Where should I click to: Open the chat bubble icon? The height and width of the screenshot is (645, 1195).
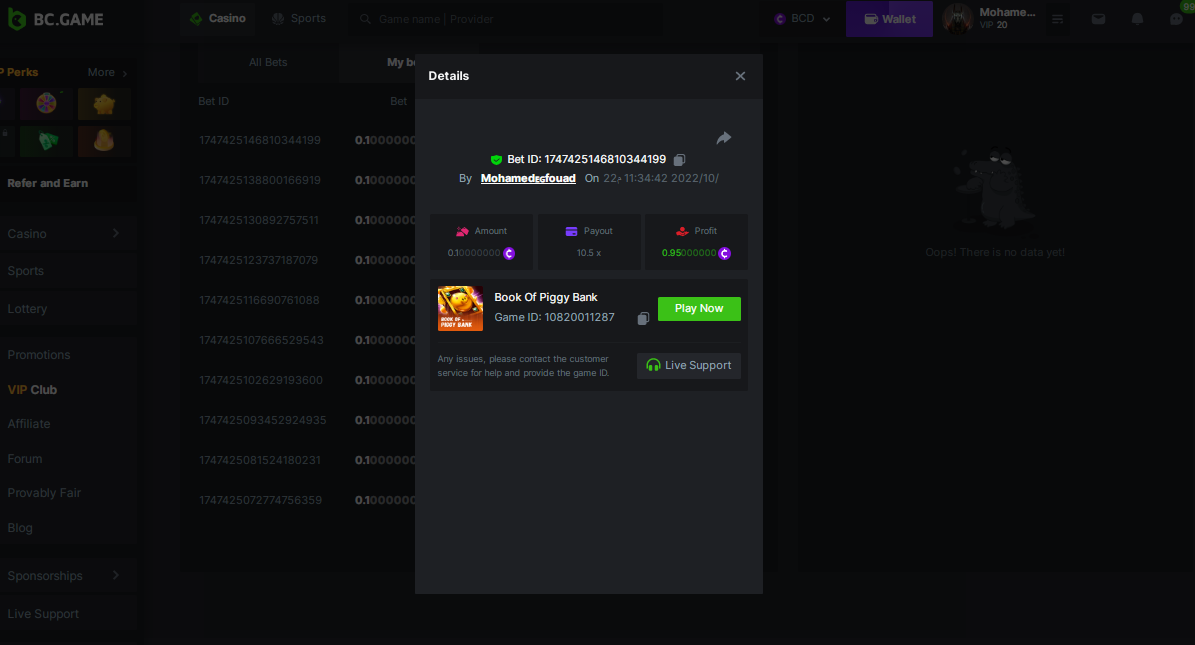1176,19
